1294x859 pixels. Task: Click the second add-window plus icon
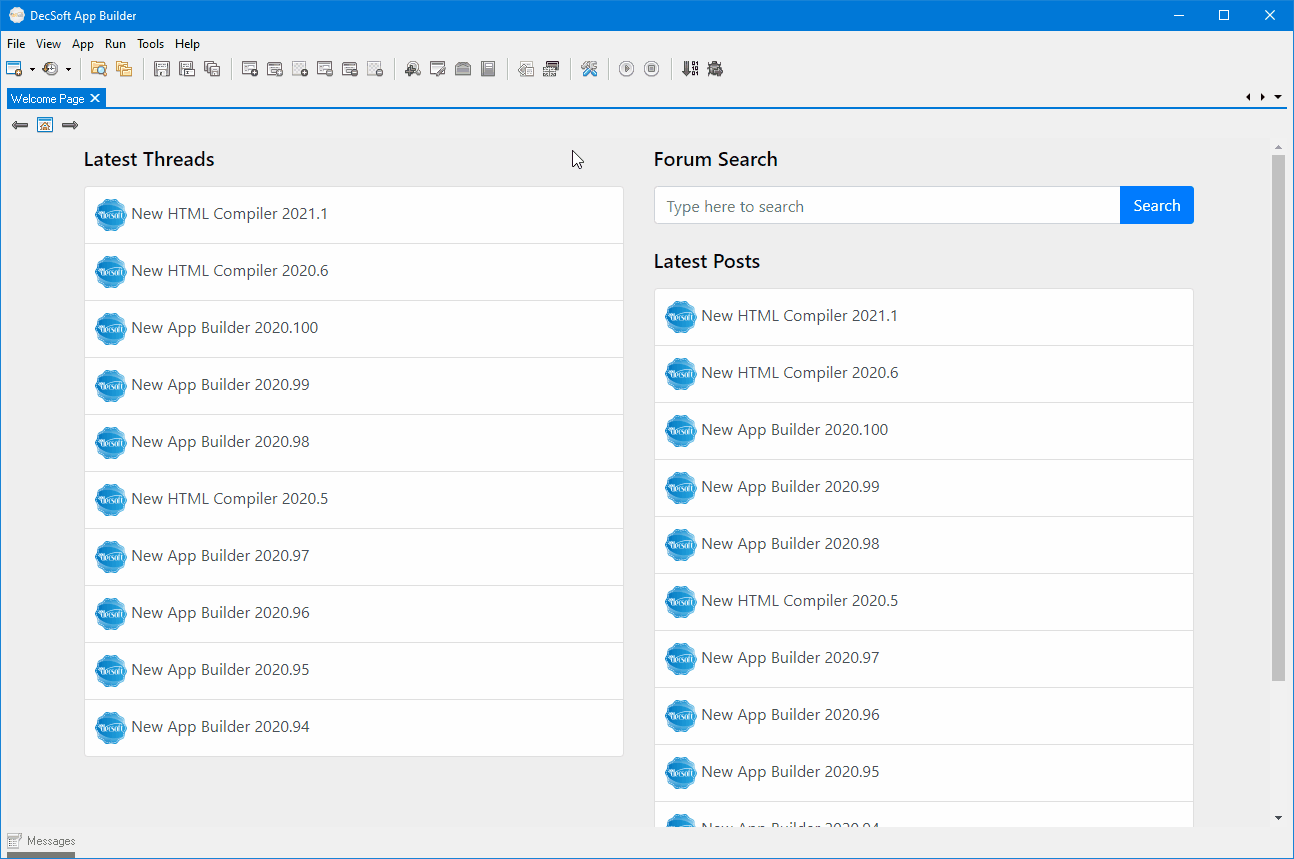(275, 69)
